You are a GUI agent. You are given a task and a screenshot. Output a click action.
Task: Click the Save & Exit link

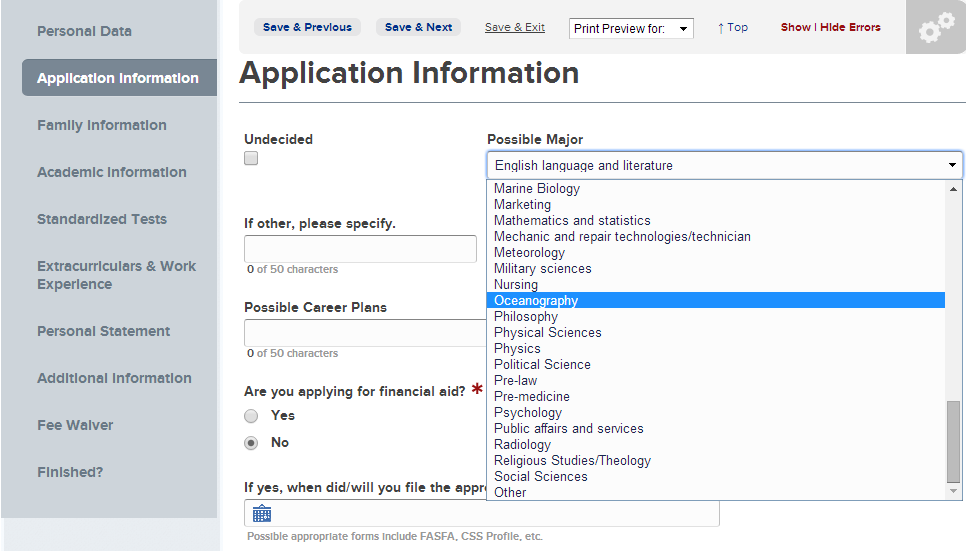(514, 27)
